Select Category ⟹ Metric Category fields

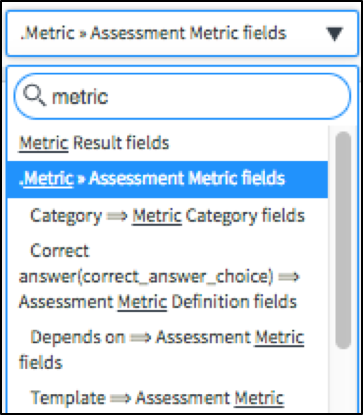pos(167,216)
